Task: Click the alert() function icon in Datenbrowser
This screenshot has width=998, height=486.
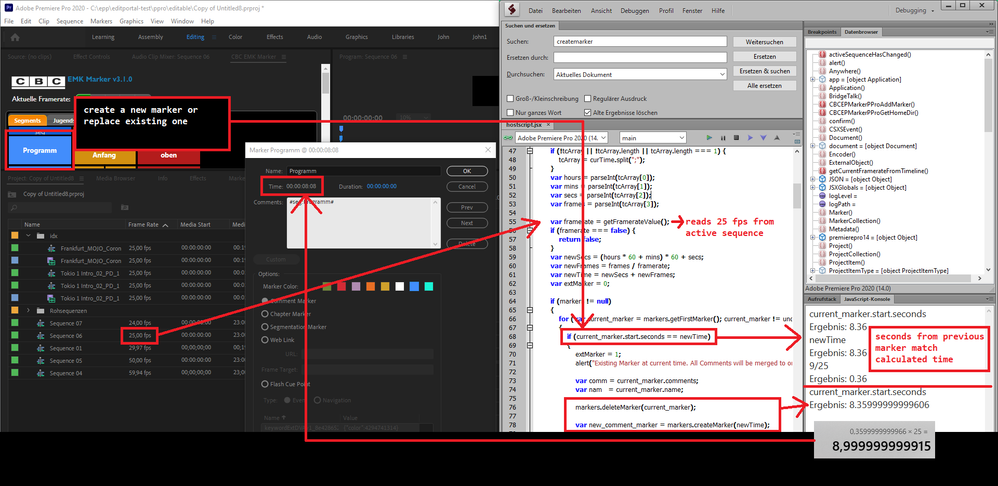Action: (823, 63)
